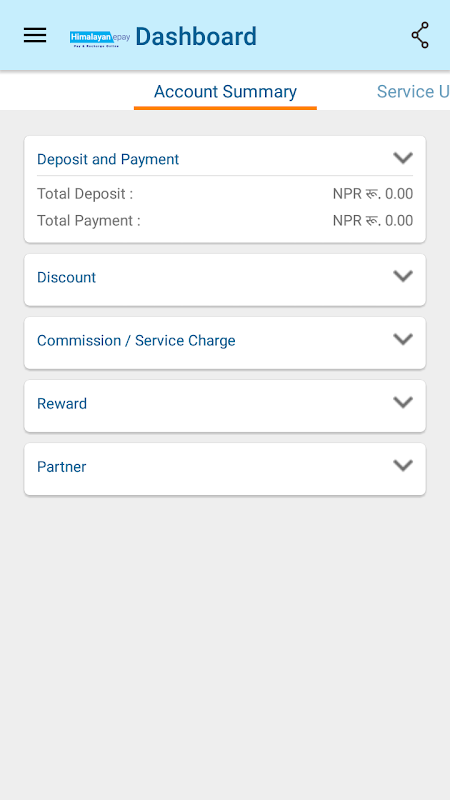
Task: Select the Commission / Service Charge heading
Action: click(136, 341)
